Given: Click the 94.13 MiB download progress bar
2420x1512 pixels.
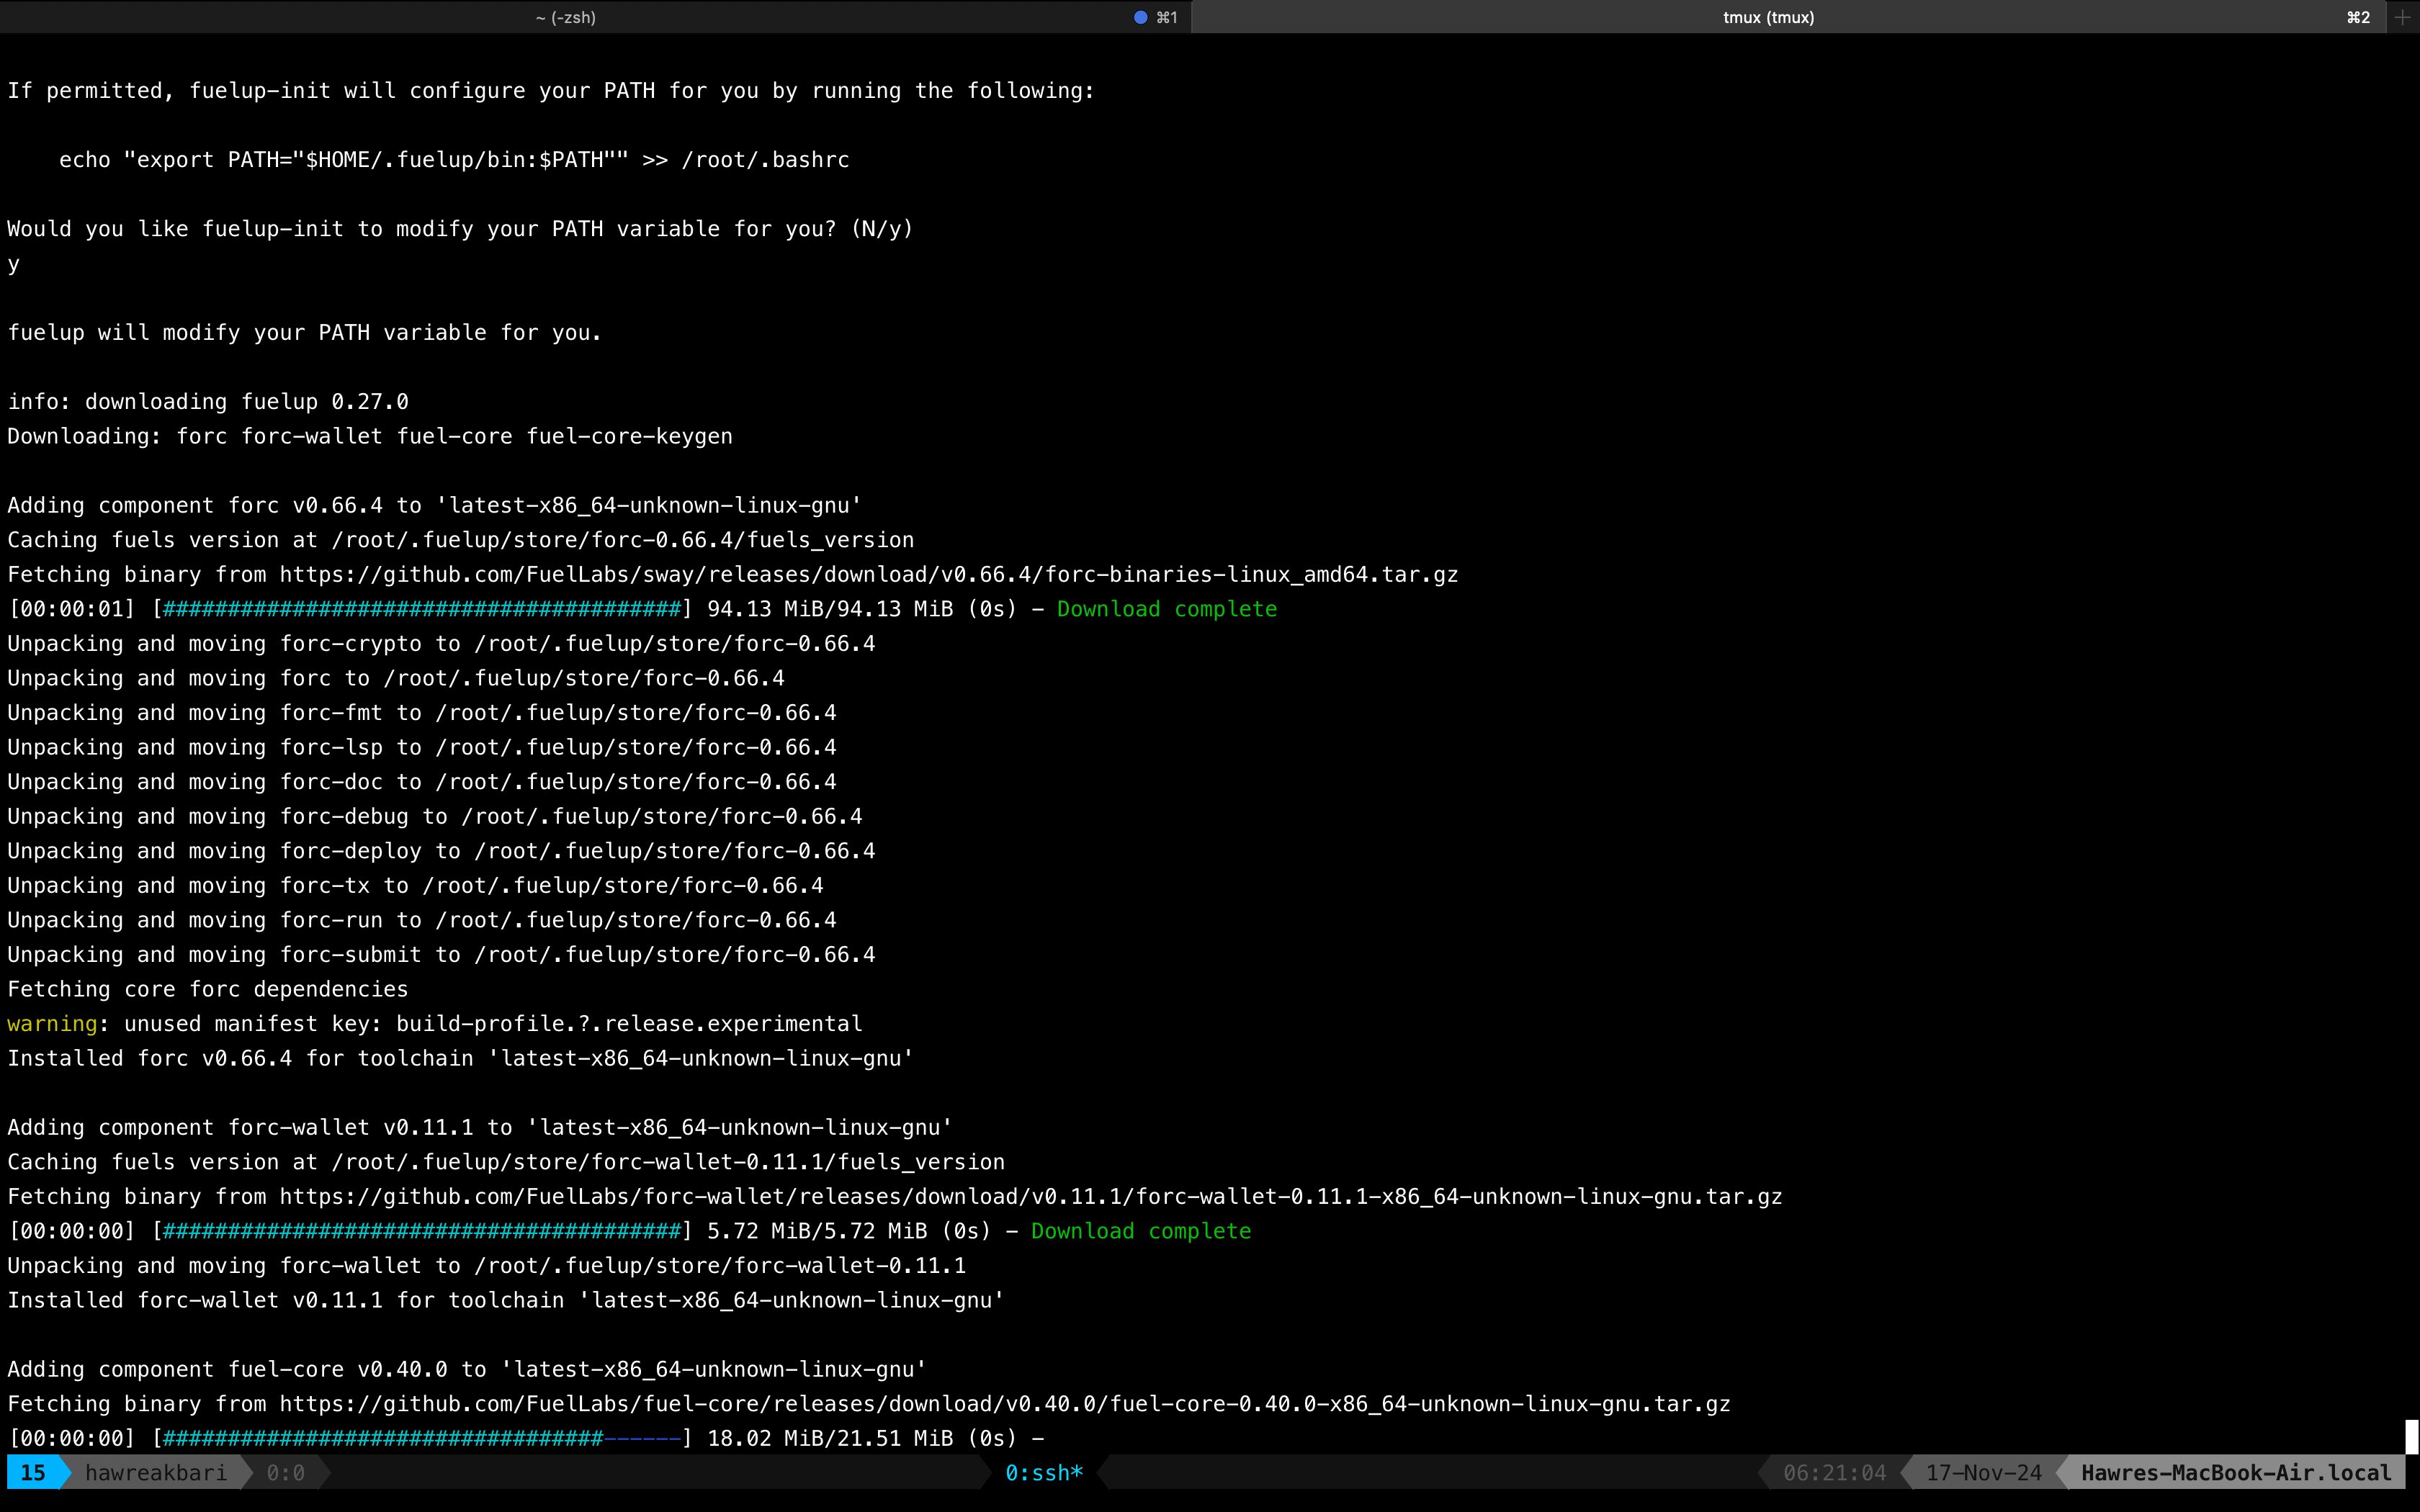Looking at the screenshot, I should (422, 609).
